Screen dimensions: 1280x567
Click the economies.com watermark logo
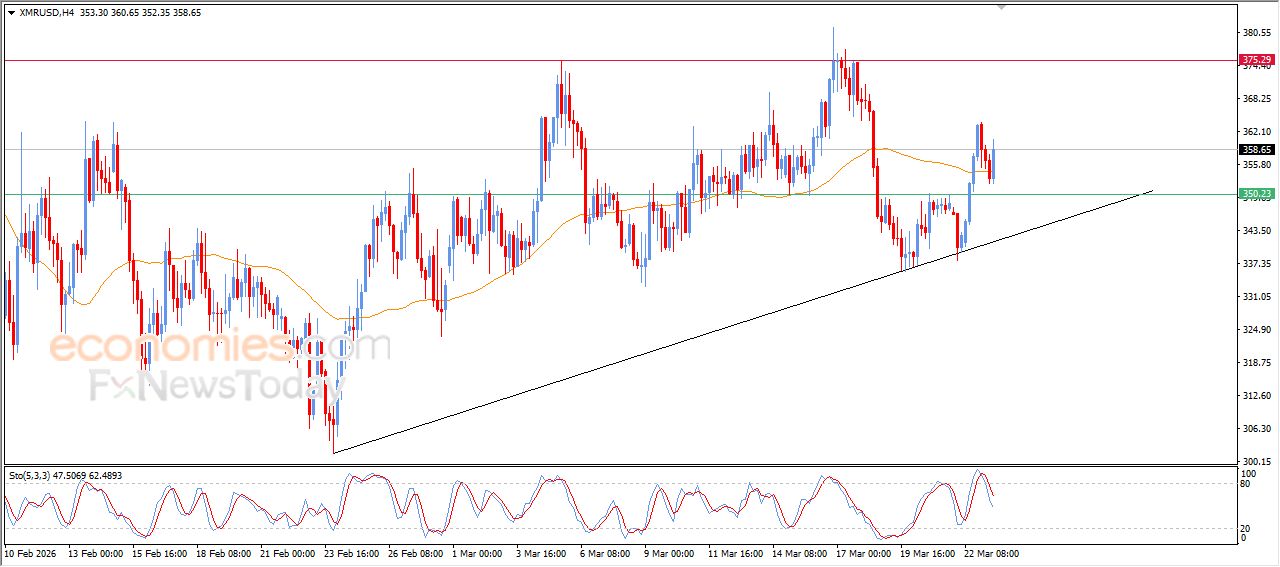218,348
